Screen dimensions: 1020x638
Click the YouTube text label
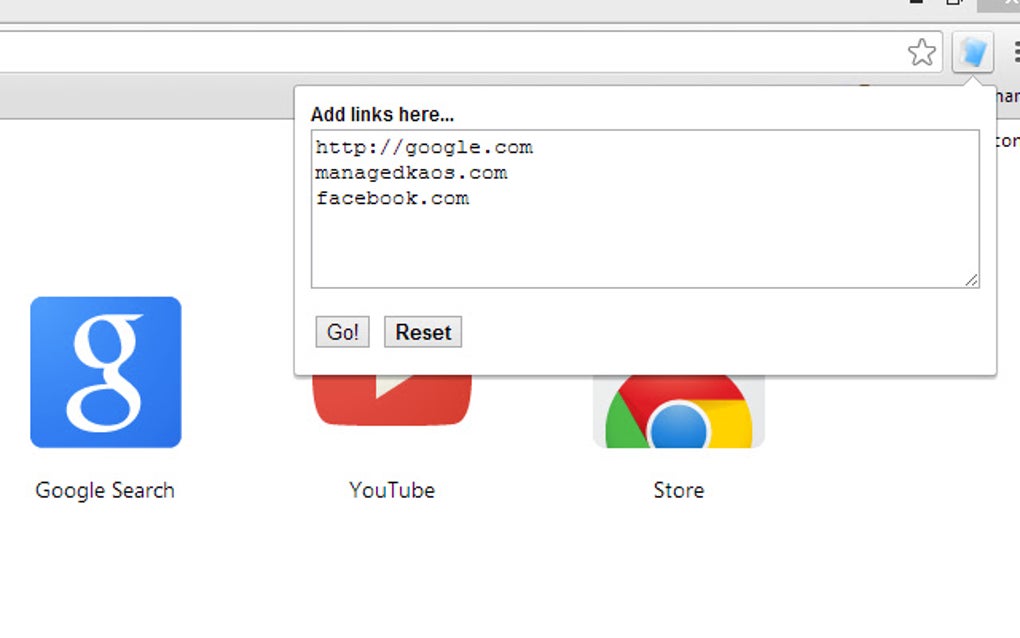click(392, 490)
